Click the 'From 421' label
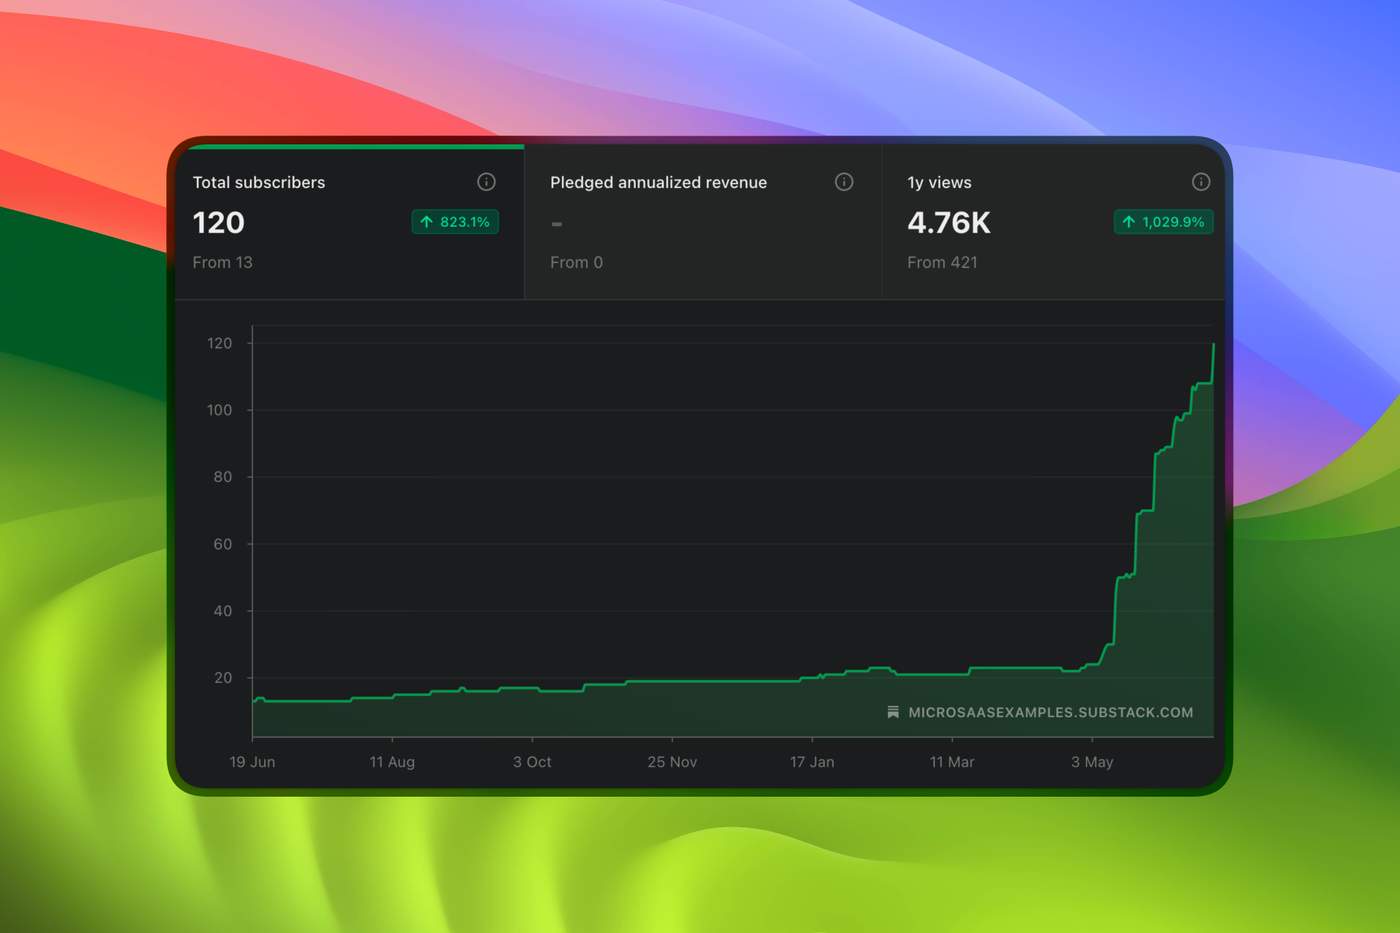 click(x=942, y=262)
